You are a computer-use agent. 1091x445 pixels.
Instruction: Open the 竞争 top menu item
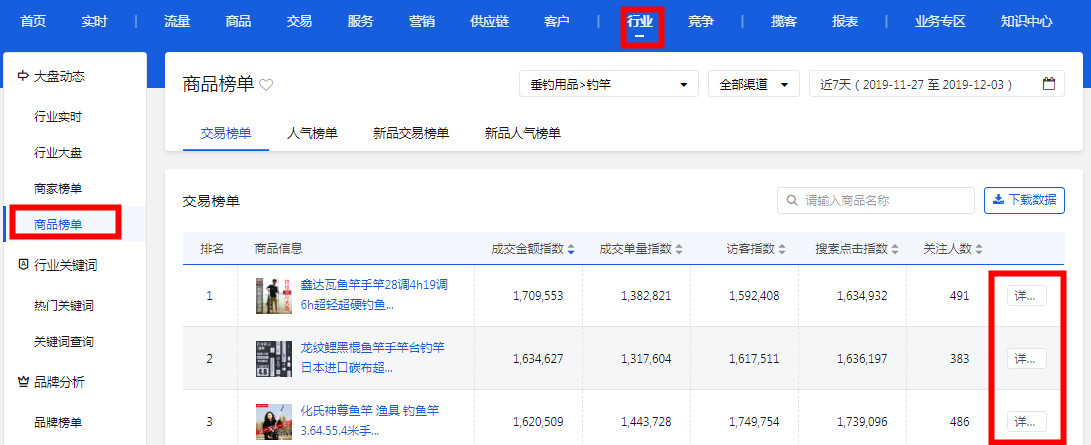[x=701, y=21]
